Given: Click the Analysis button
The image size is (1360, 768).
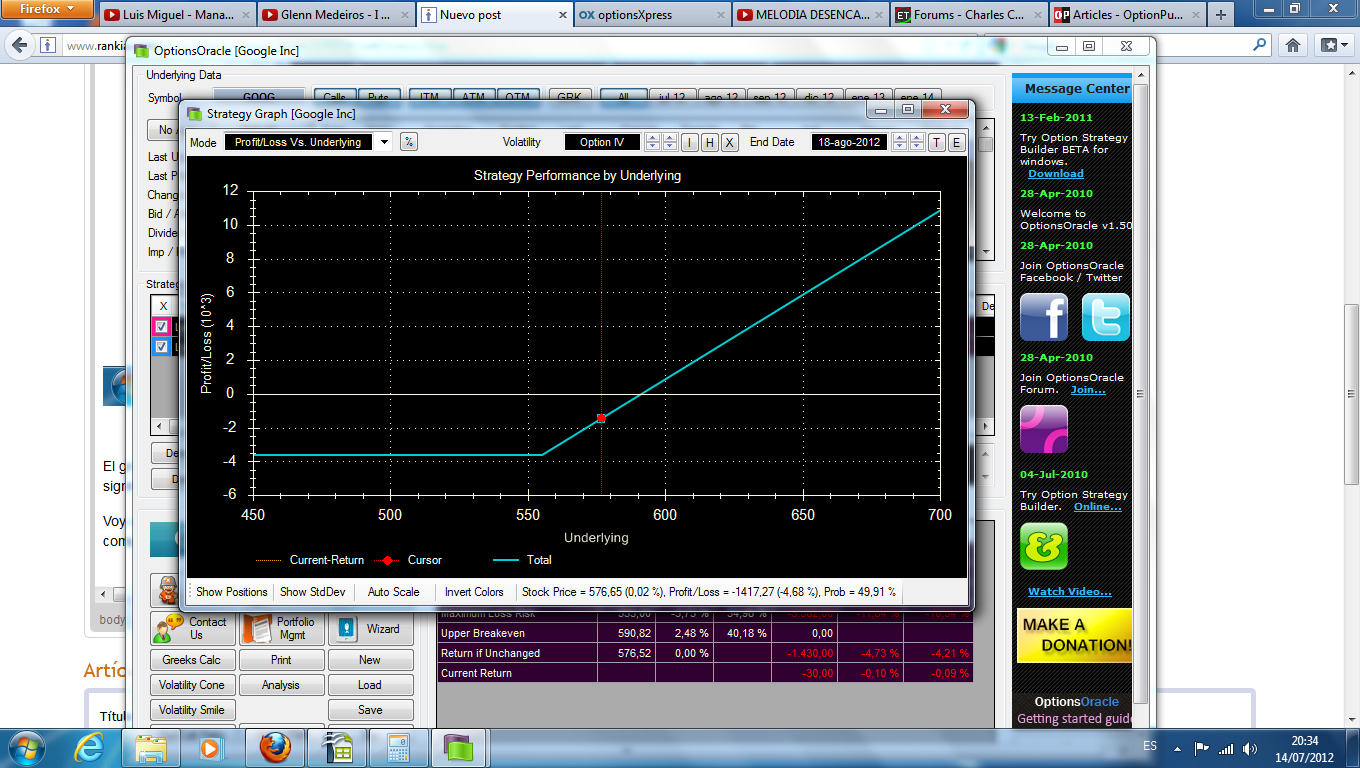Looking at the screenshot, I should [283, 685].
